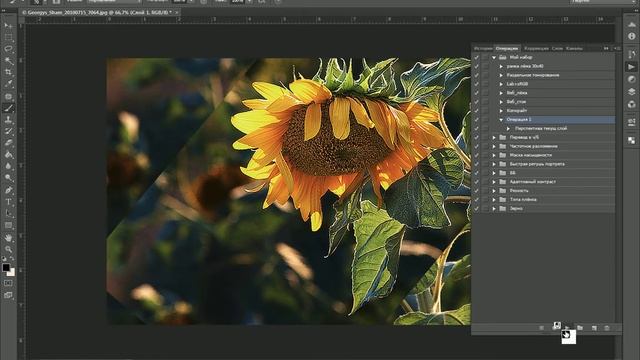Switch to the История tab
Screen dimensions: 640x360
[483, 49]
